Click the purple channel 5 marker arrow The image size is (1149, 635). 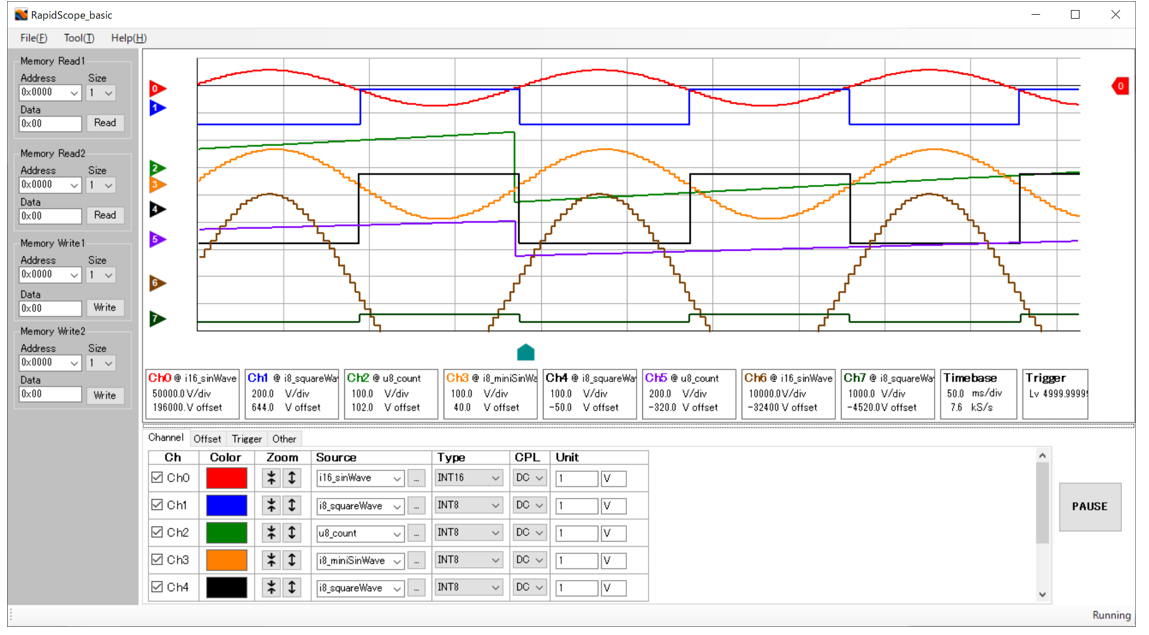coord(157,240)
